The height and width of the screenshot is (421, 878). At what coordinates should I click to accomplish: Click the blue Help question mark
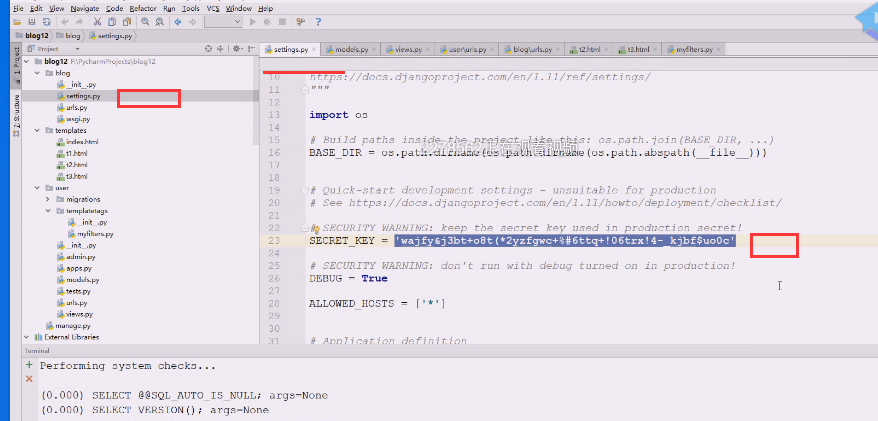click(x=318, y=22)
